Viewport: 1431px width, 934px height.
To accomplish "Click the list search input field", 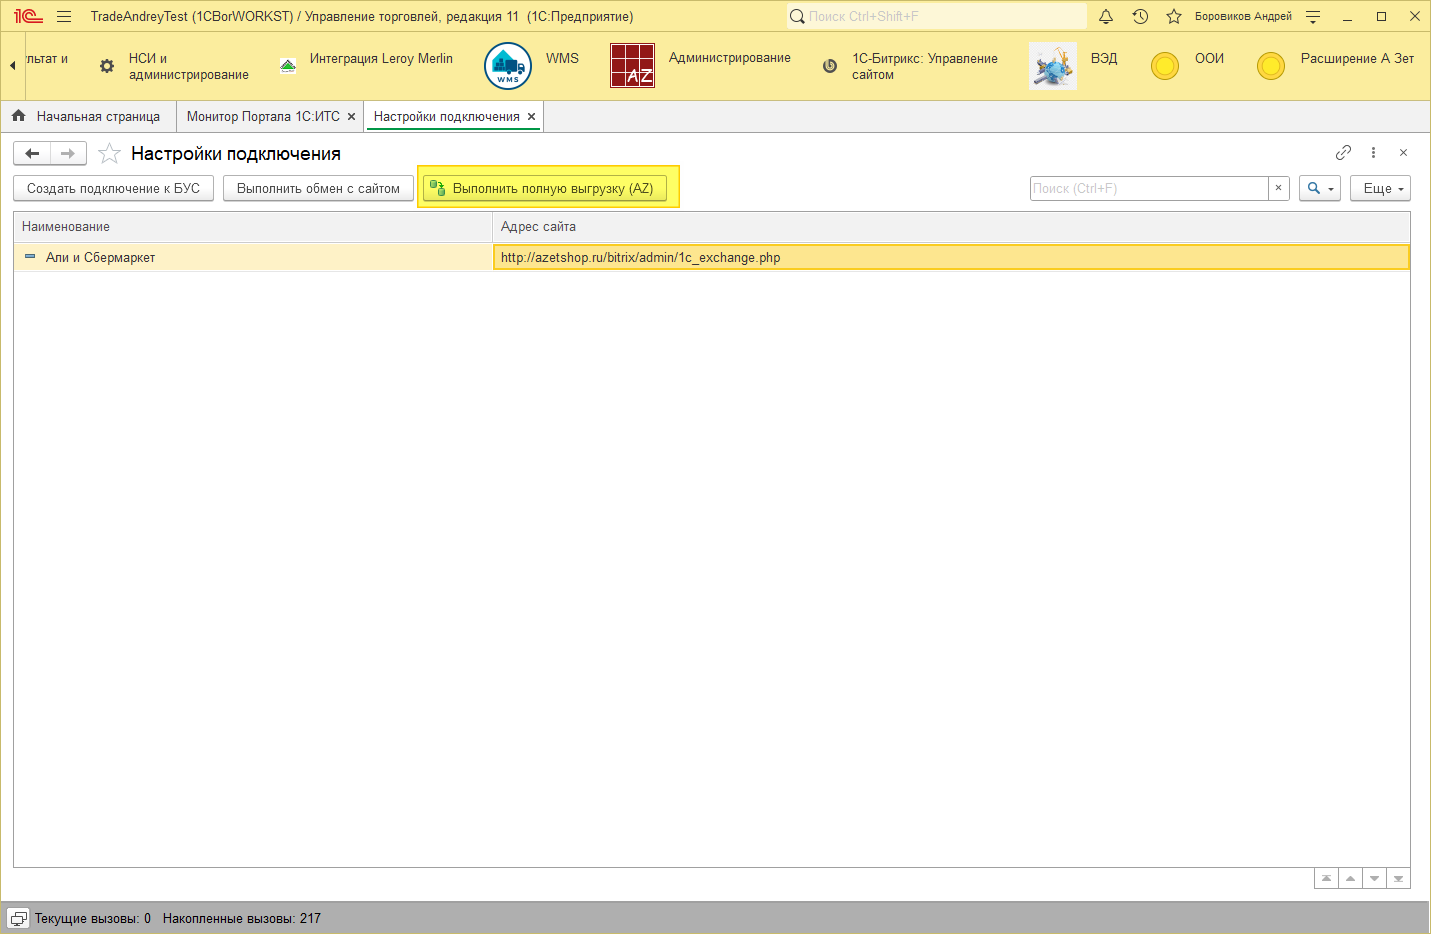I will (x=1148, y=188).
